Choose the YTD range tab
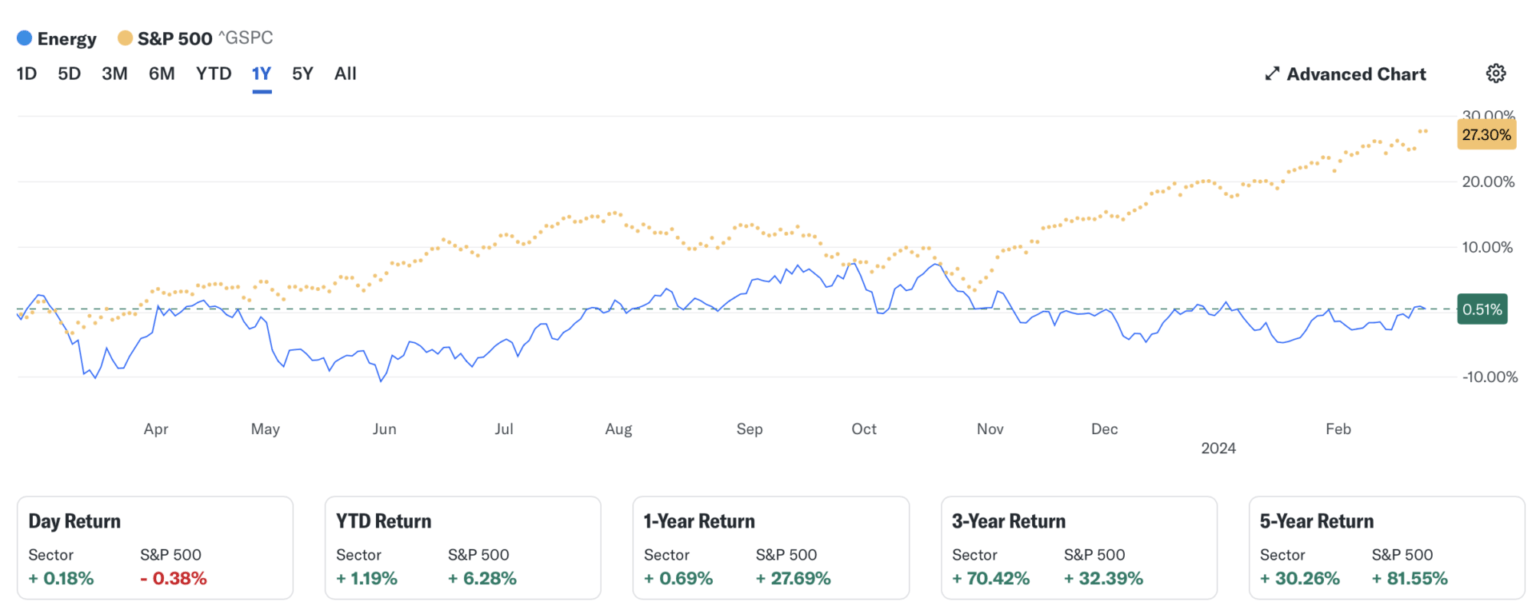 213,74
